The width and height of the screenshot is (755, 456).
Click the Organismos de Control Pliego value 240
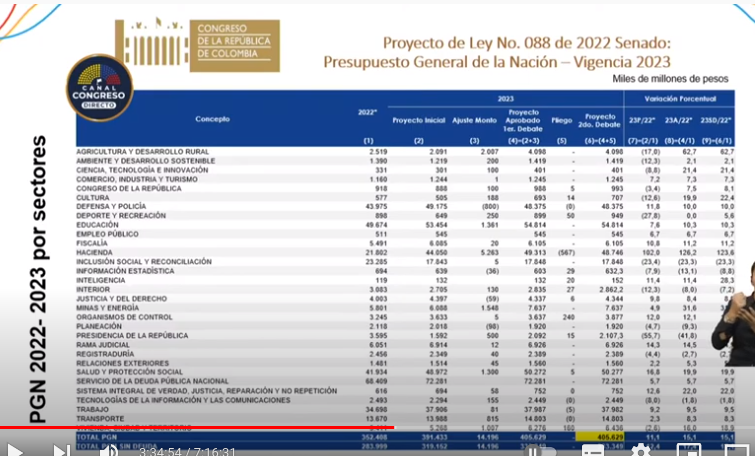569,317
